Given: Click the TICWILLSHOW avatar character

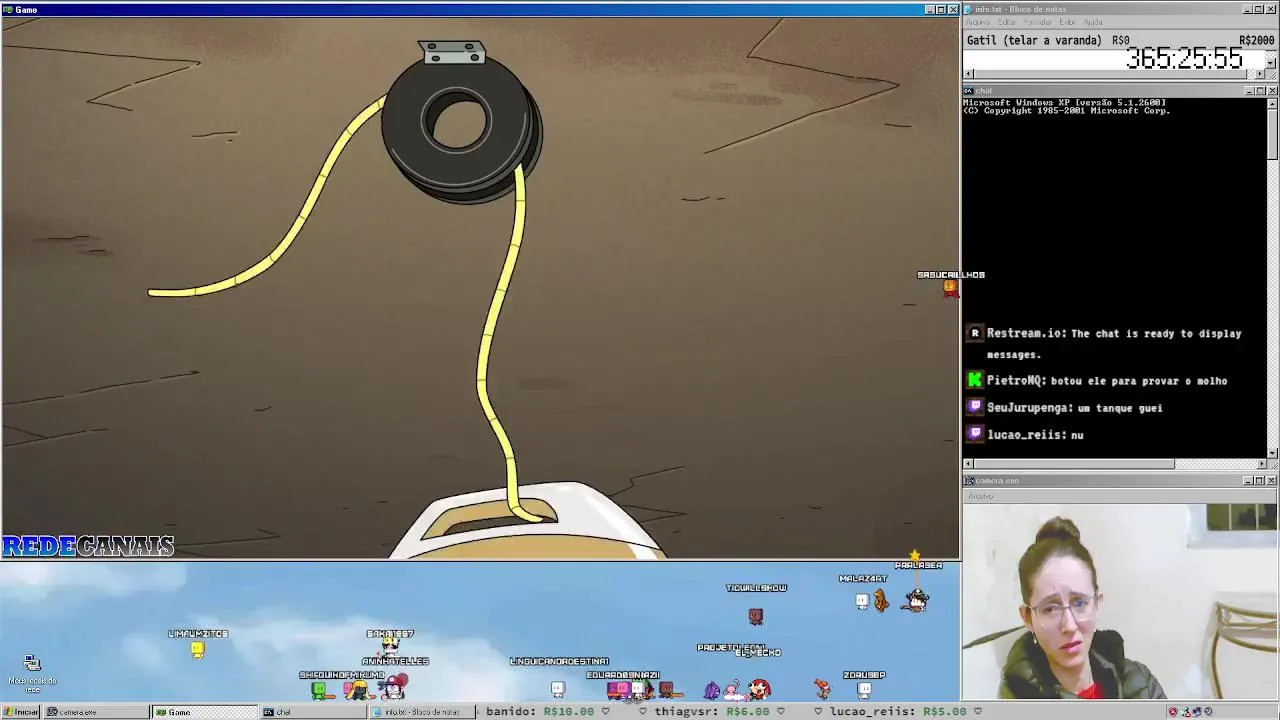Looking at the screenshot, I should 755,616.
